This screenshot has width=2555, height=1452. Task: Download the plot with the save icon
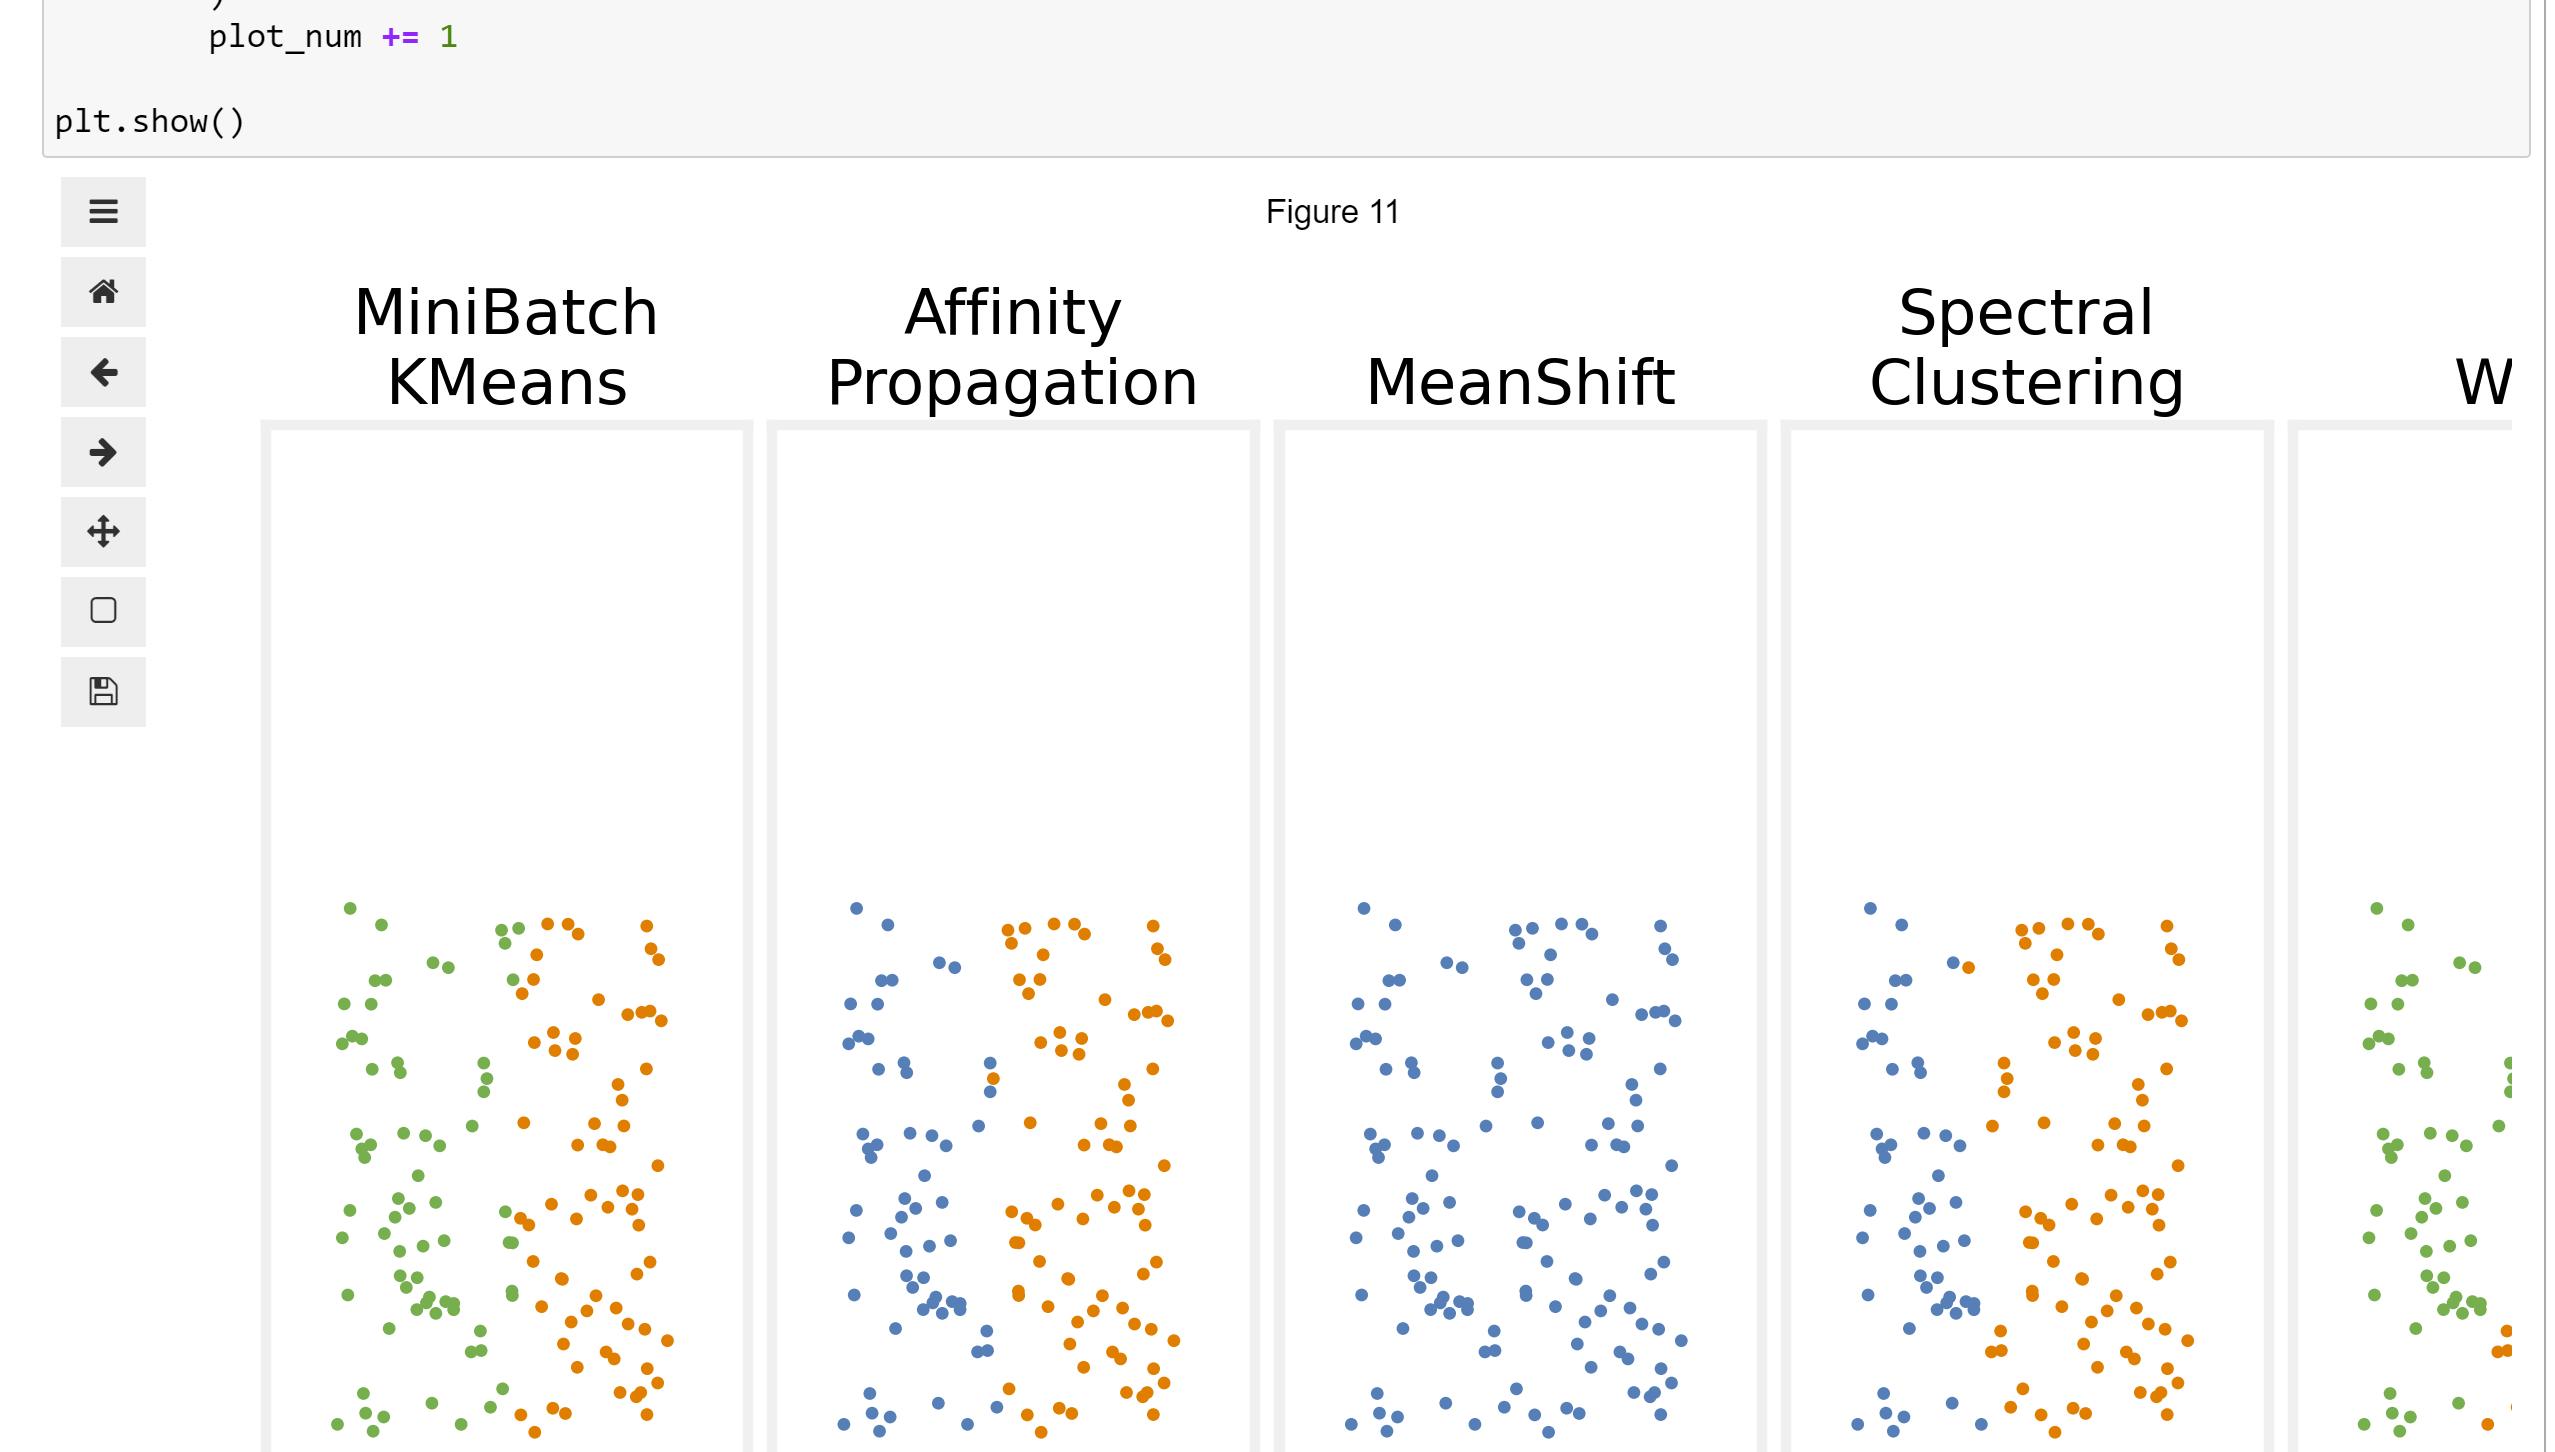(103, 691)
